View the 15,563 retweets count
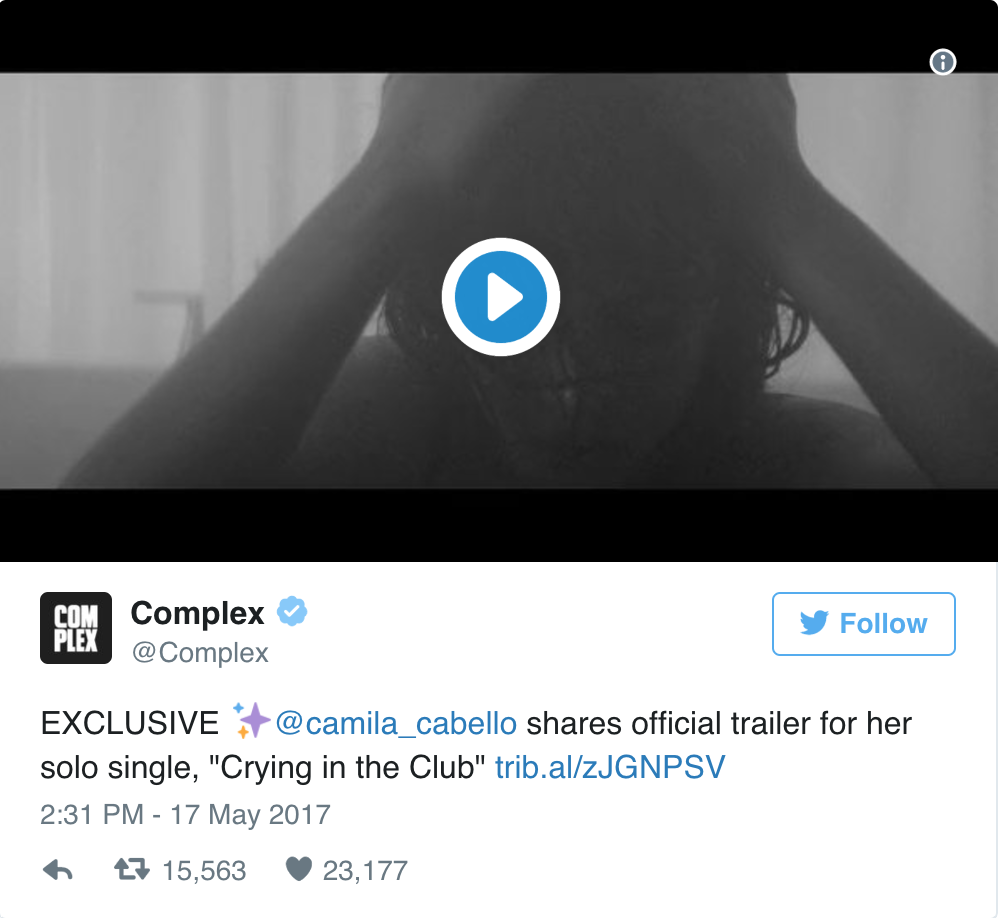 pyautogui.click(x=204, y=871)
